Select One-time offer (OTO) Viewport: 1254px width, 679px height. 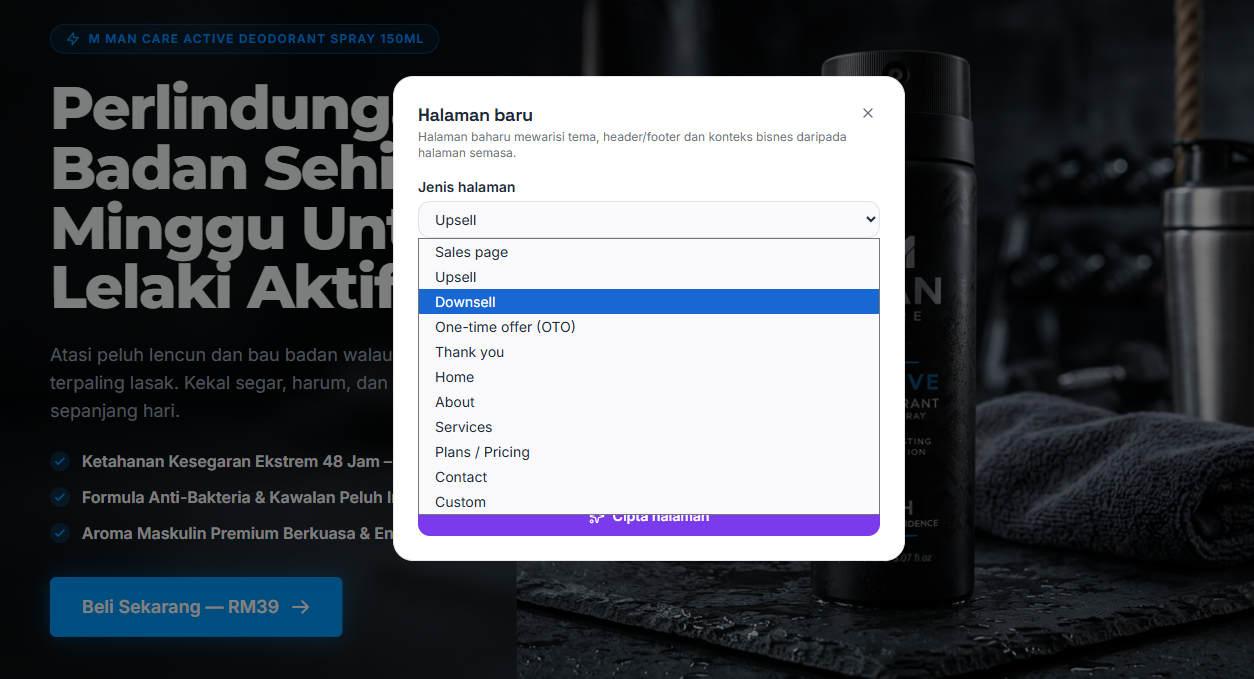pyautogui.click(x=649, y=327)
